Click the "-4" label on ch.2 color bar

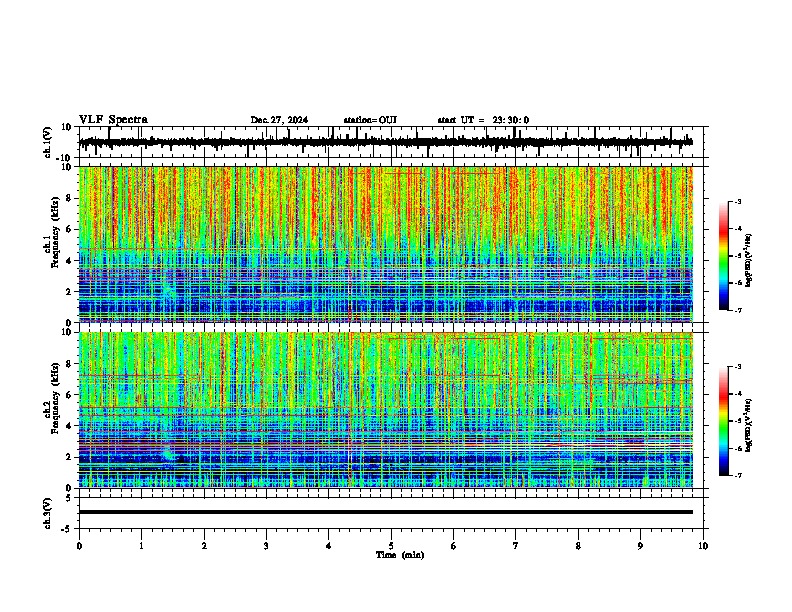pyautogui.click(x=738, y=394)
